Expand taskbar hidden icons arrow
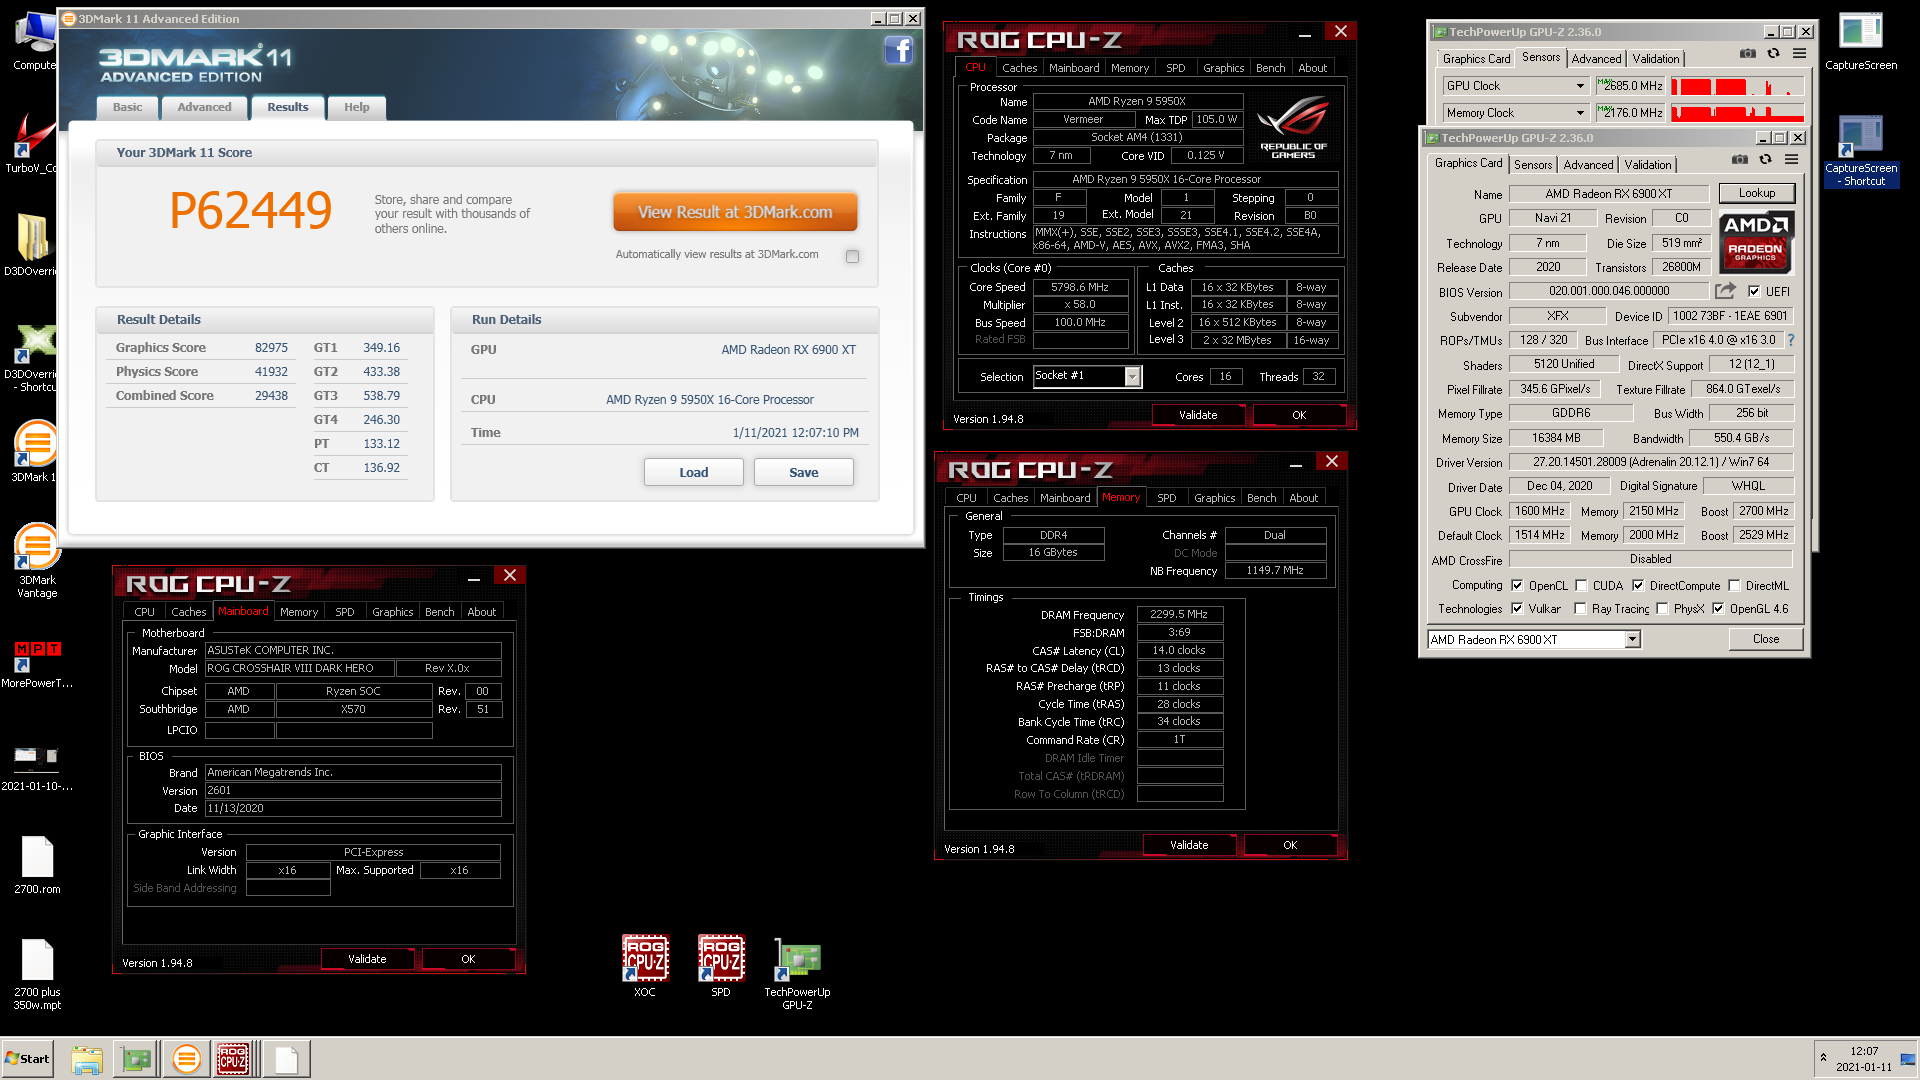Viewport: 1920px width, 1080px height. pos(1823,1058)
